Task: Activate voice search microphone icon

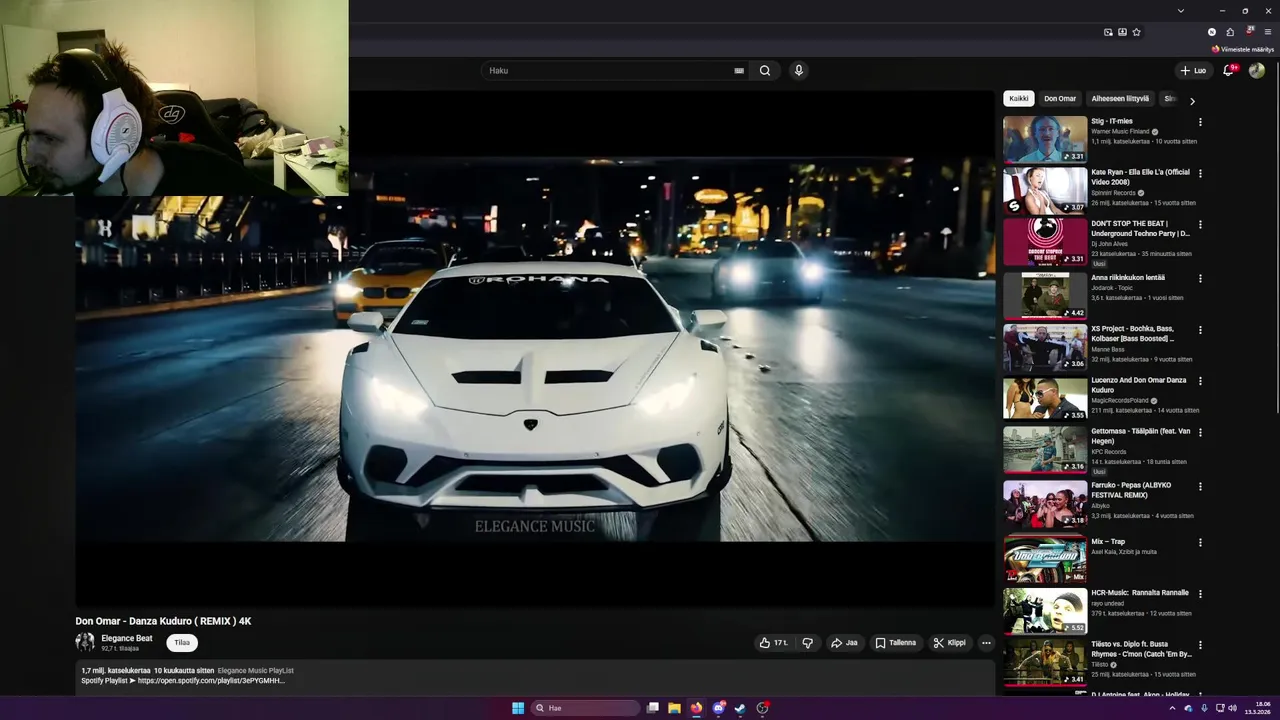Action: [x=798, y=71]
